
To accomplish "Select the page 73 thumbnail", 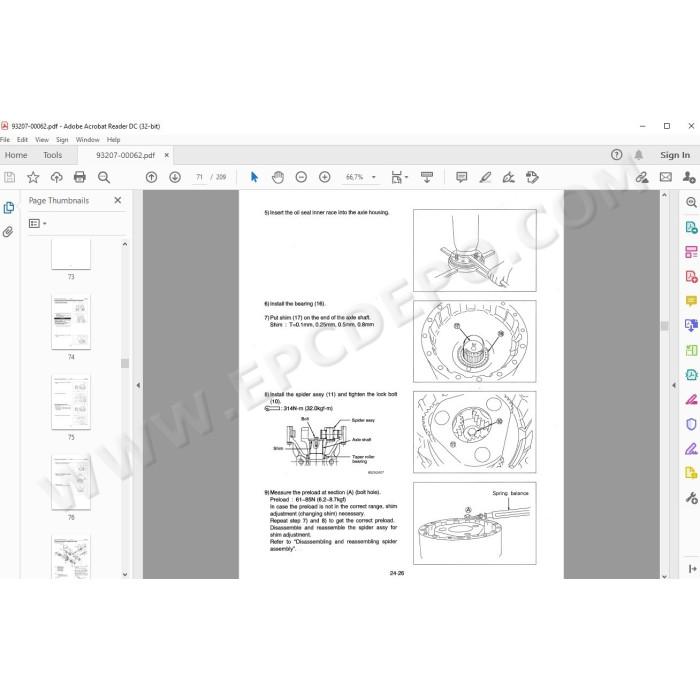I will 71,254.
